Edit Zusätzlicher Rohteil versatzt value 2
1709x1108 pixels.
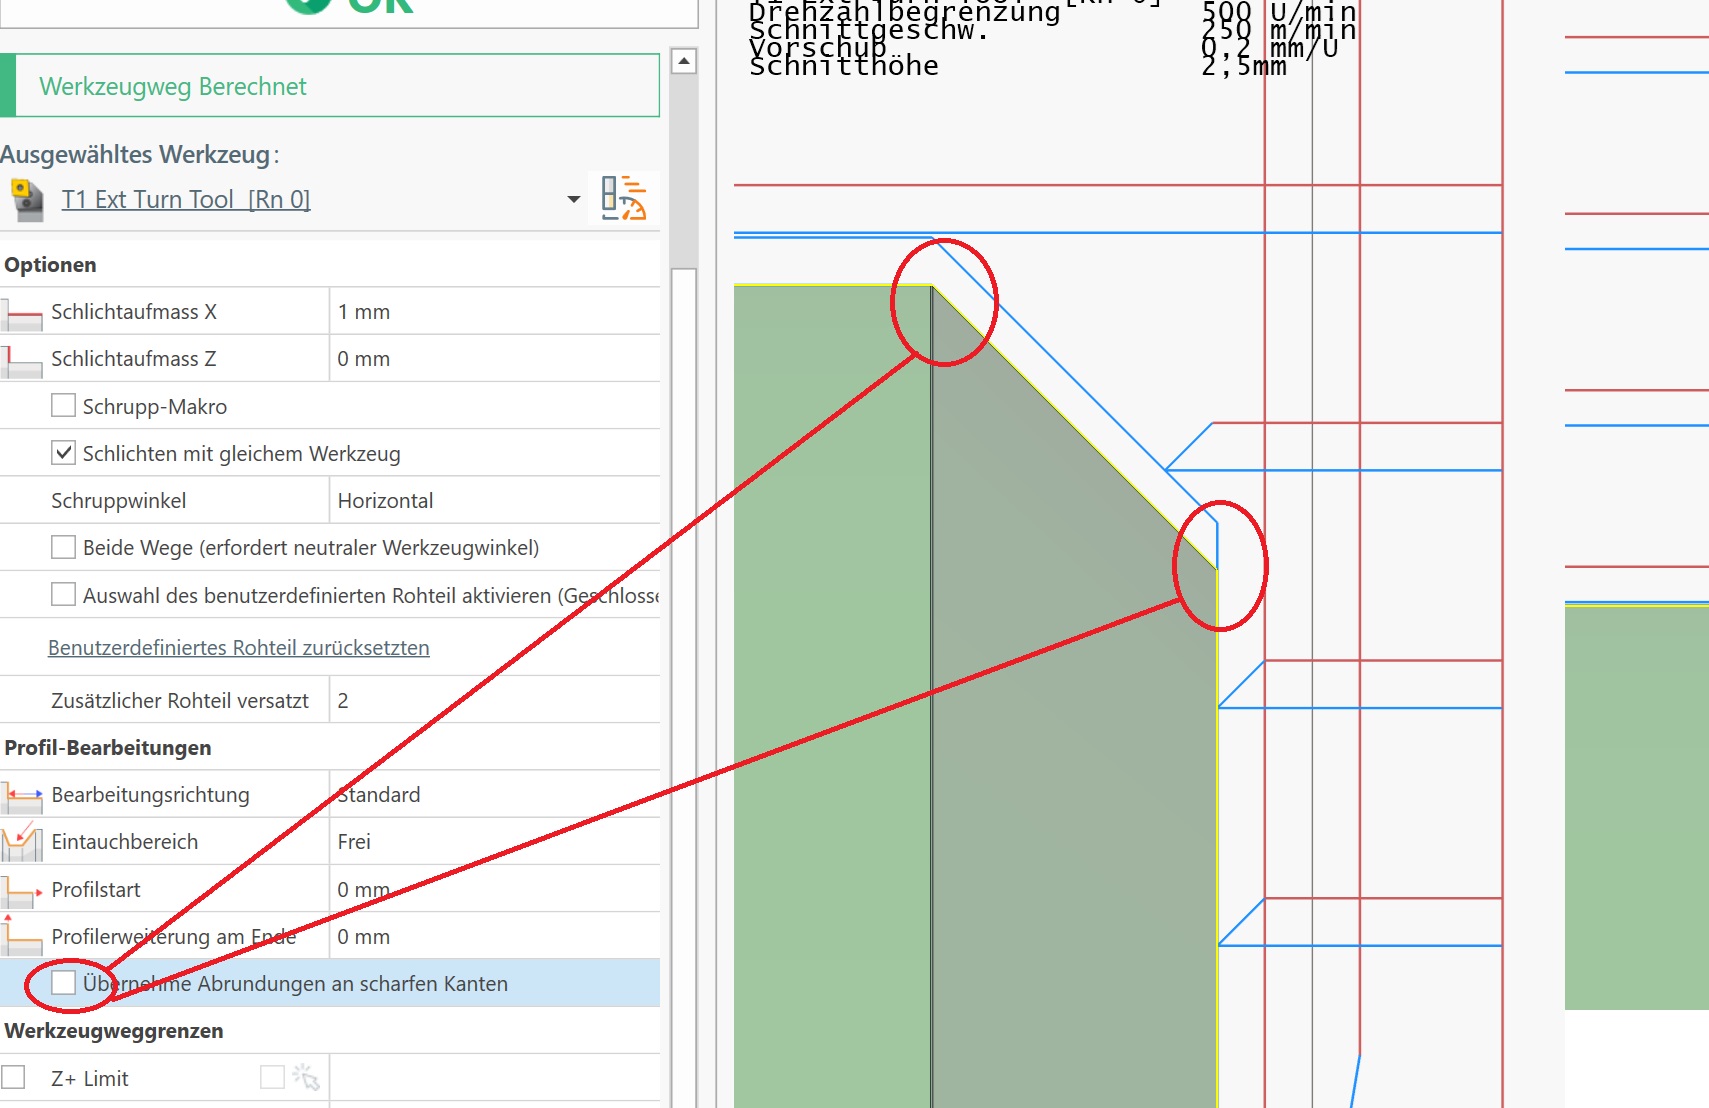coord(494,701)
